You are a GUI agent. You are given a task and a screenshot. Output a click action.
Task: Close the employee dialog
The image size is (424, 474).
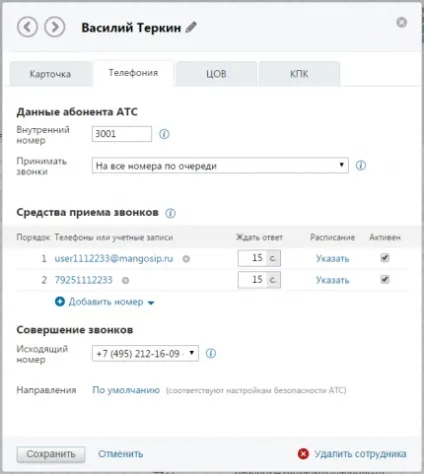click(x=402, y=22)
